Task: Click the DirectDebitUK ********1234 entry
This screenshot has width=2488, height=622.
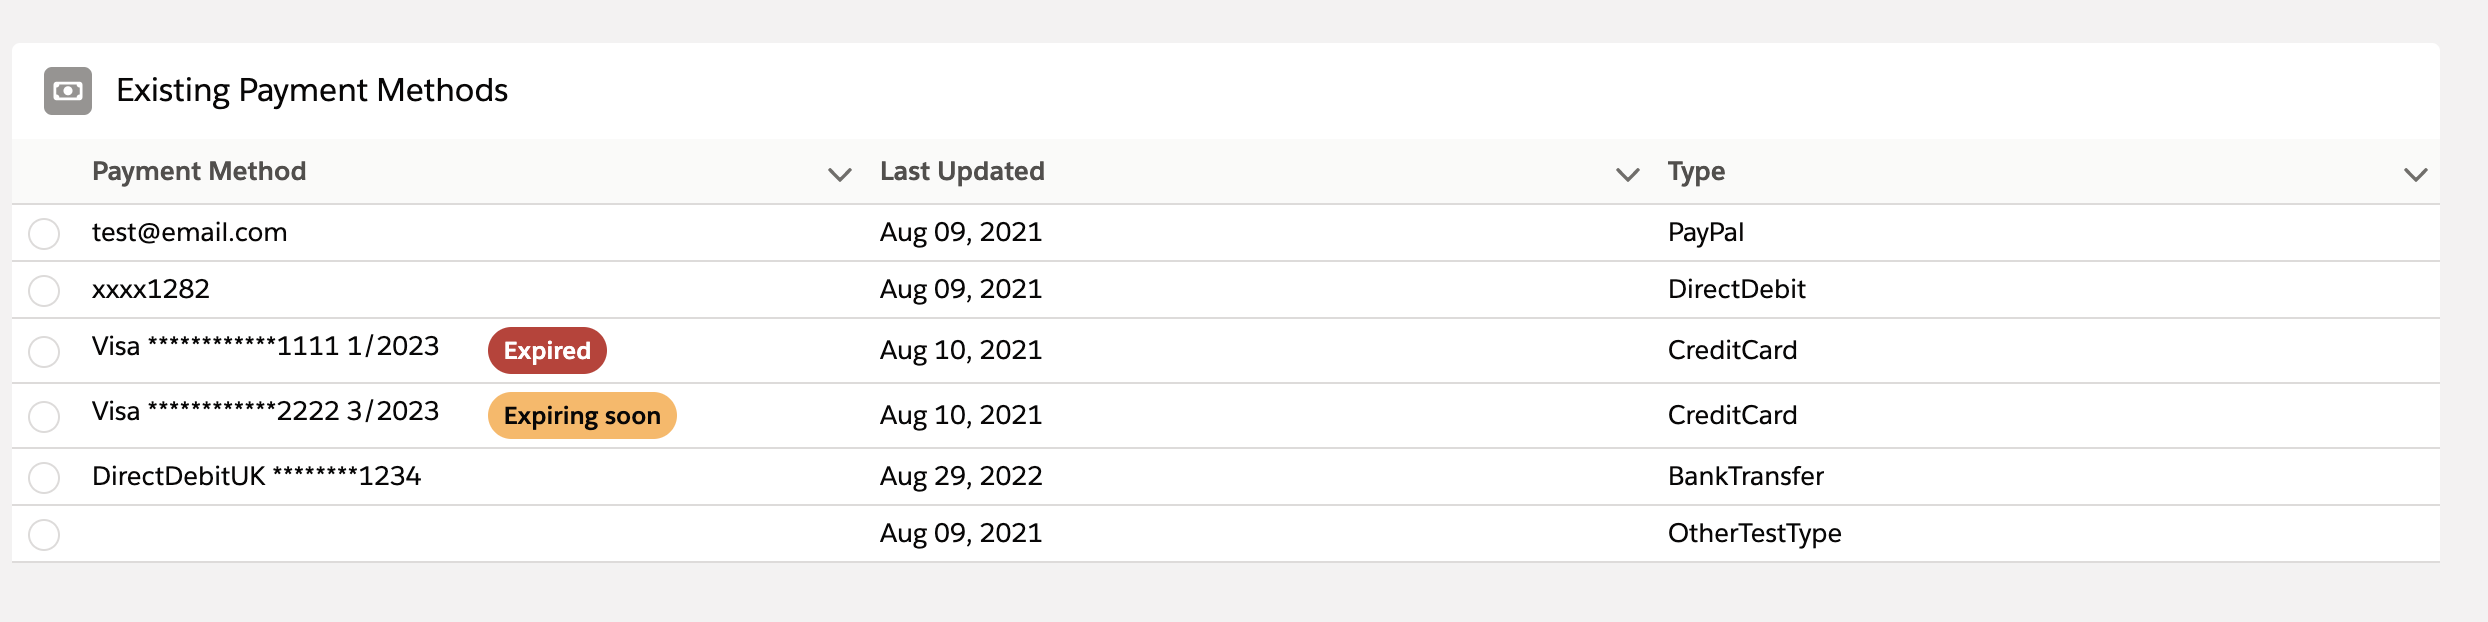Action: 256,476
